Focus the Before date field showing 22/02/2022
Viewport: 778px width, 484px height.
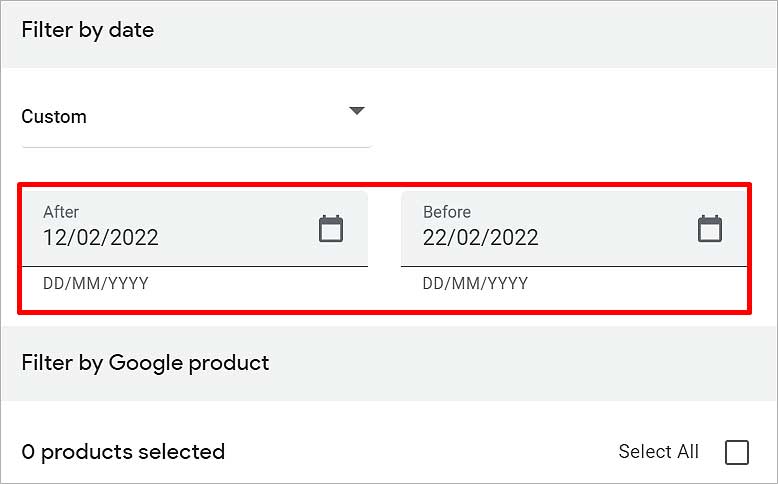click(574, 229)
